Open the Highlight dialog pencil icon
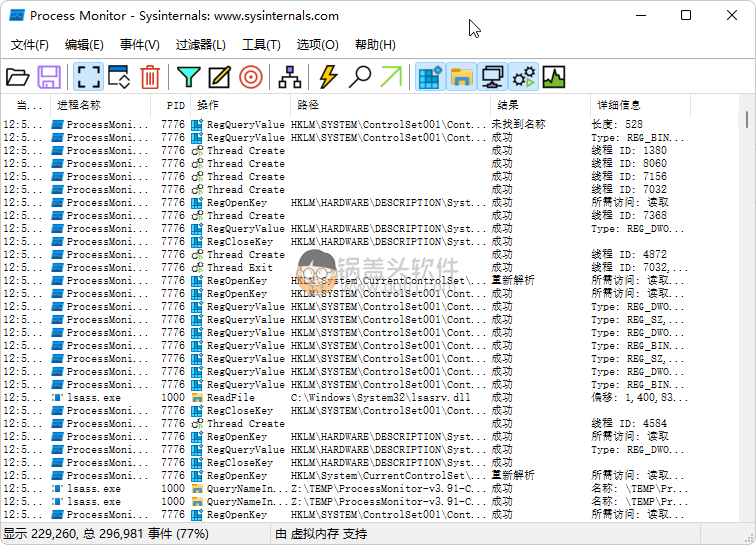The width and height of the screenshot is (756, 545). (220, 77)
